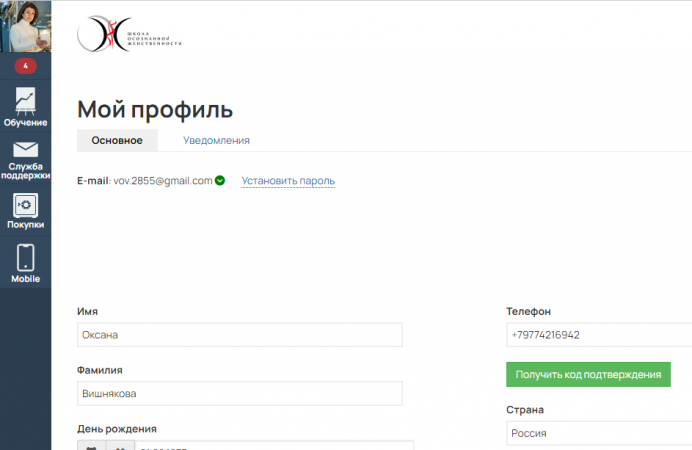Click the Мой профиль heading
The width and height of the screenshot is (692, 450).
click(155, 109)
